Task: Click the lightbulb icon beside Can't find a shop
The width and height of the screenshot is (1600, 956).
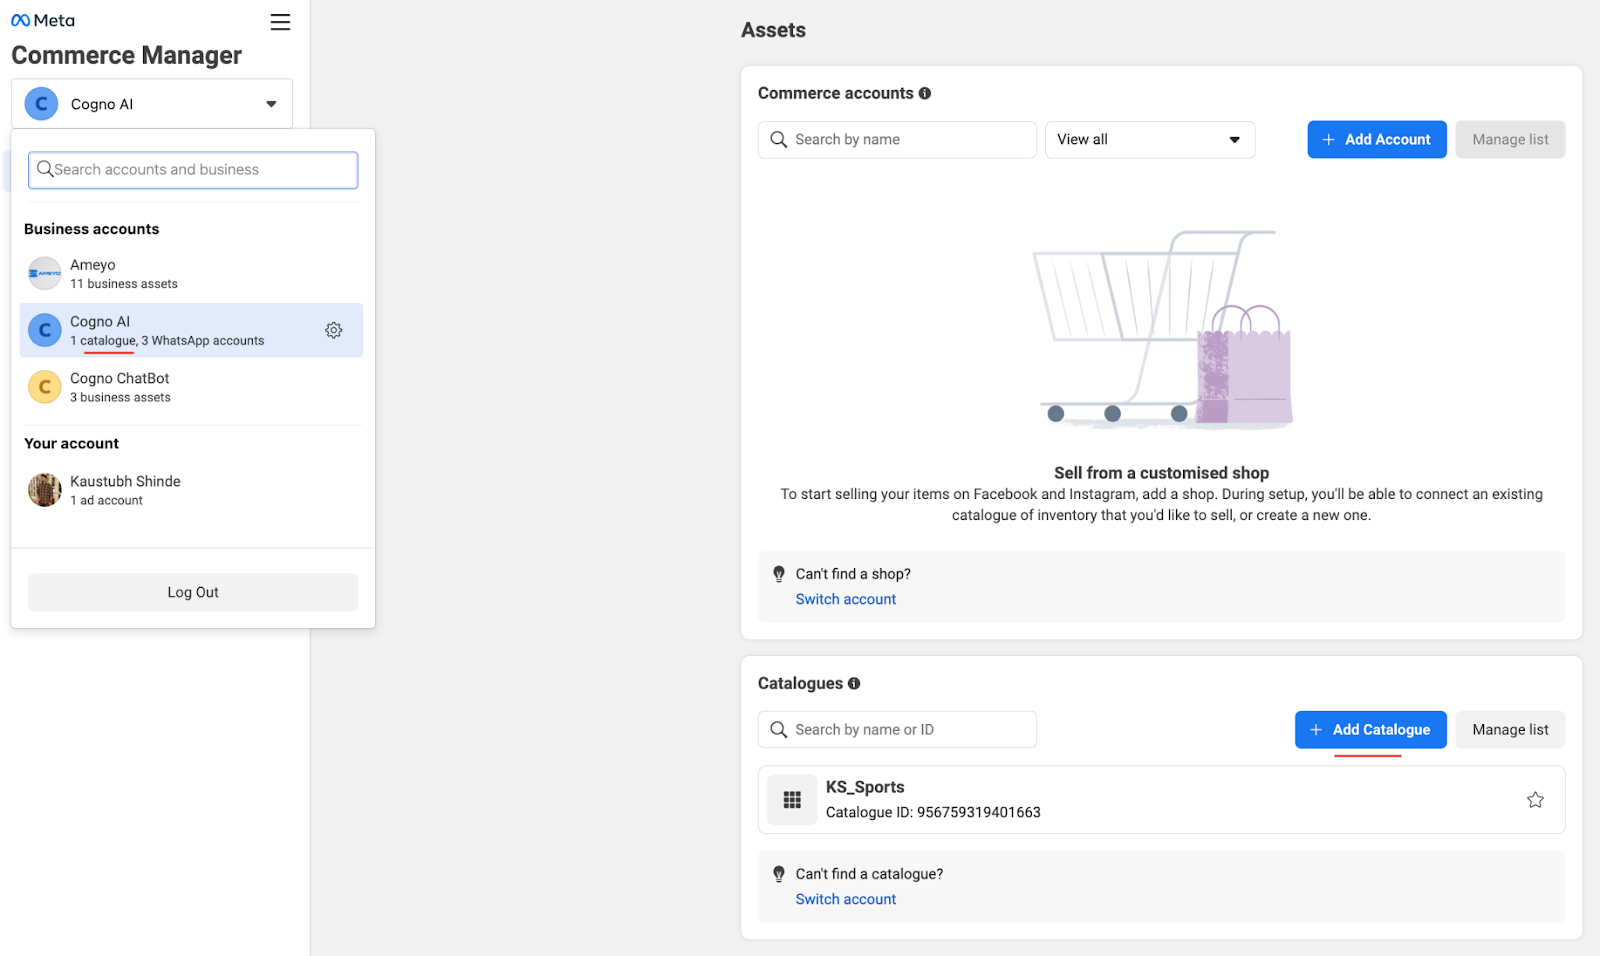Action: point(779,574)
